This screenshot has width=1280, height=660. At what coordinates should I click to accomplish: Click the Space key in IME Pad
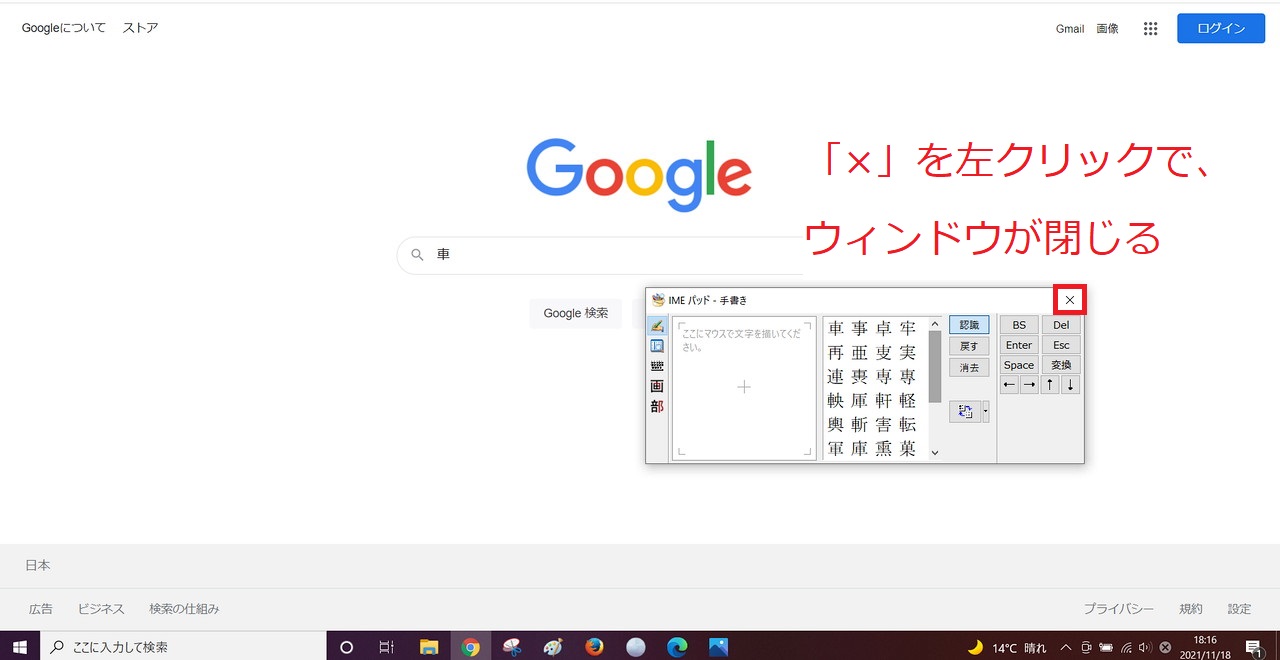[x=1019, y=365]
